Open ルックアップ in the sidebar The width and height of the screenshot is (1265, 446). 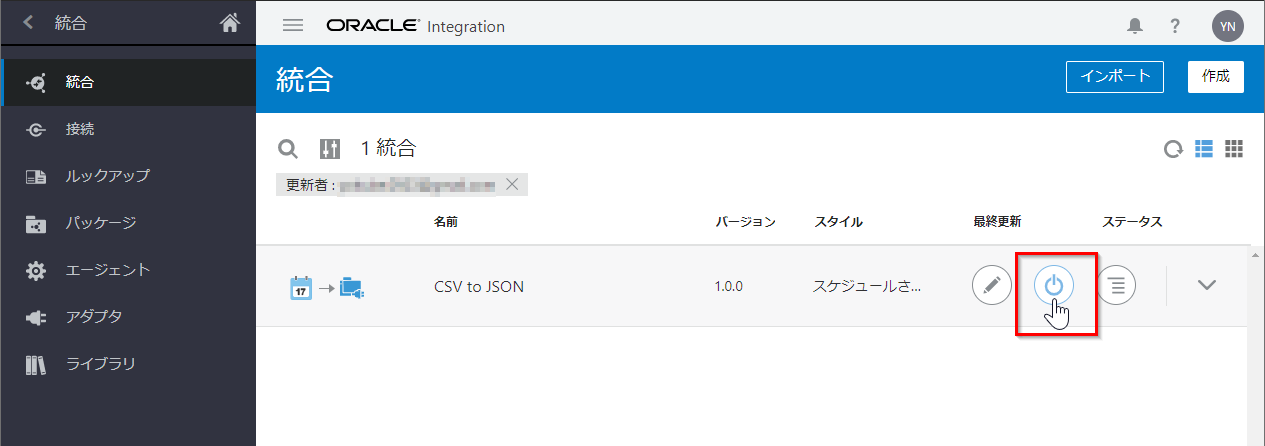[x=108, y=176]
